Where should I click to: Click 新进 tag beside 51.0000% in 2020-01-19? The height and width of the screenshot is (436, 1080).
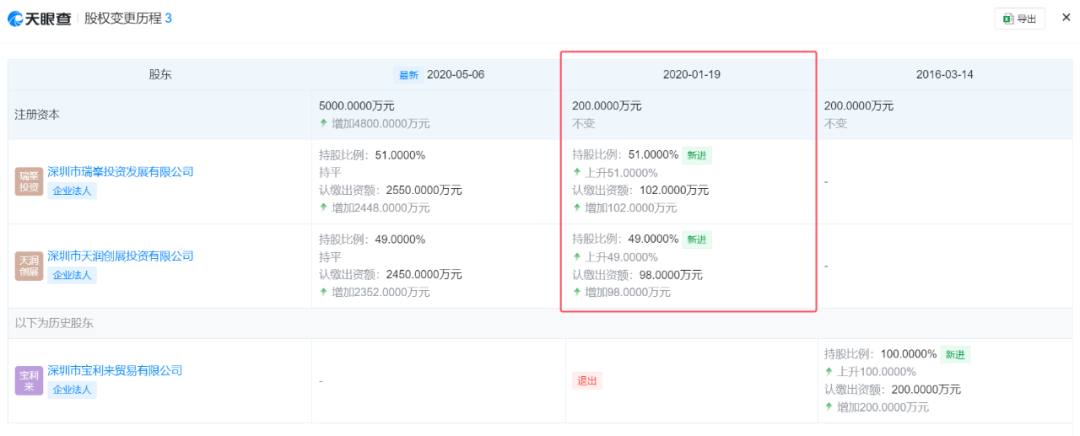point(697,155)
